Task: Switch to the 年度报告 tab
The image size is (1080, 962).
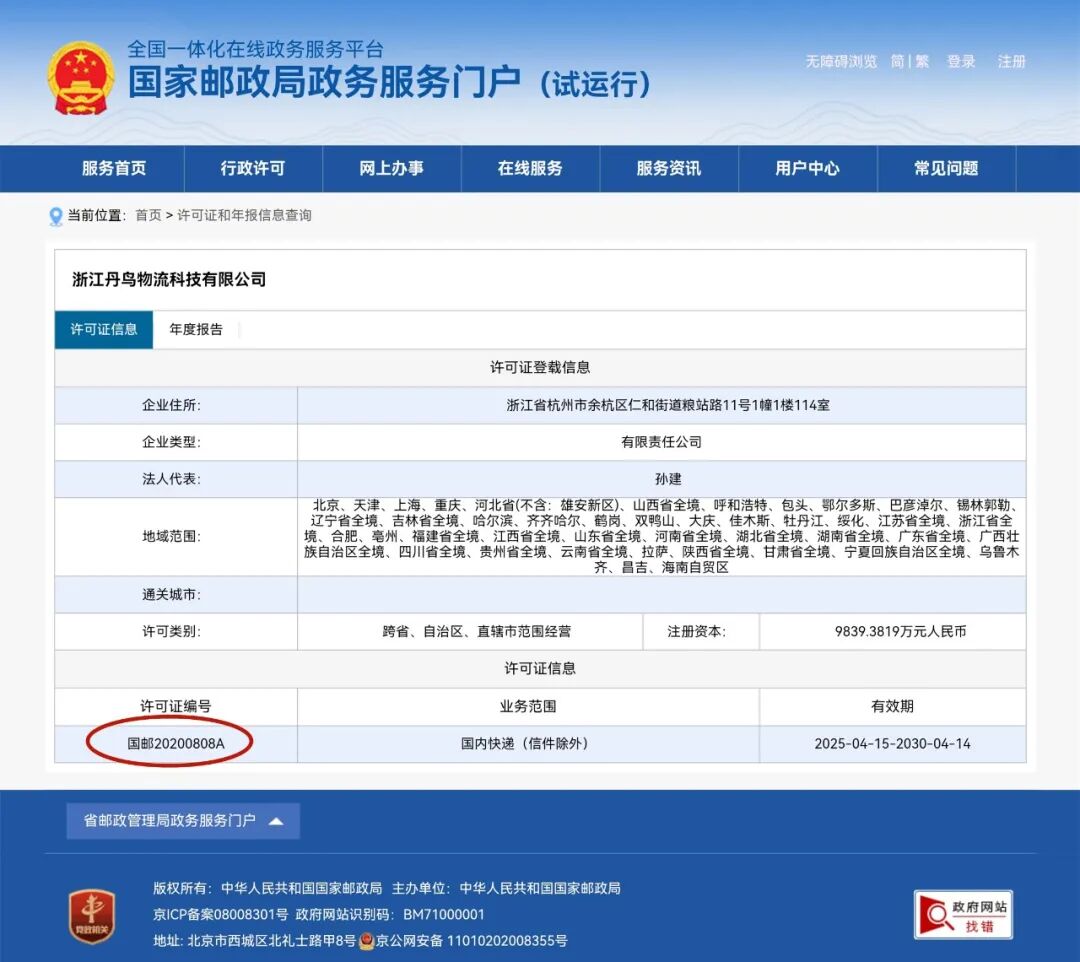Action: 197,330
